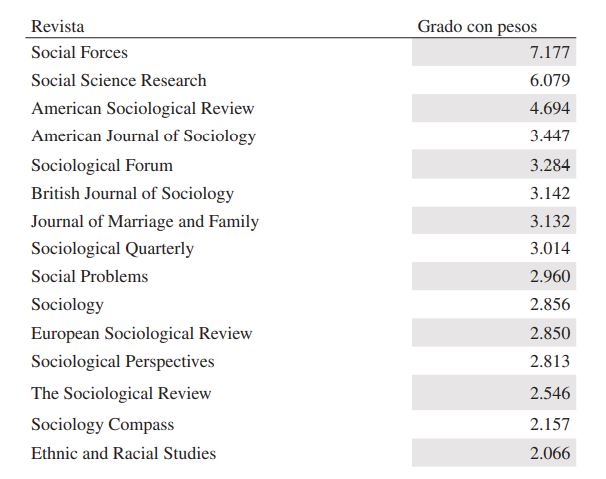Screen dimensions: 606x479
Task: Click the 'Sociological Forum' row label
Action: point(102,165)
